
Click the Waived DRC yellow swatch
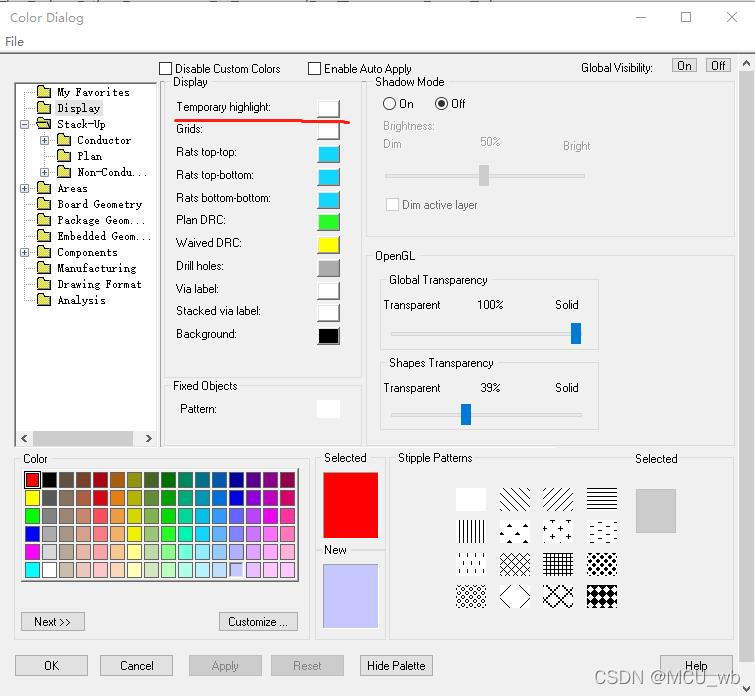pyautogui.click(x=329, y=245)
